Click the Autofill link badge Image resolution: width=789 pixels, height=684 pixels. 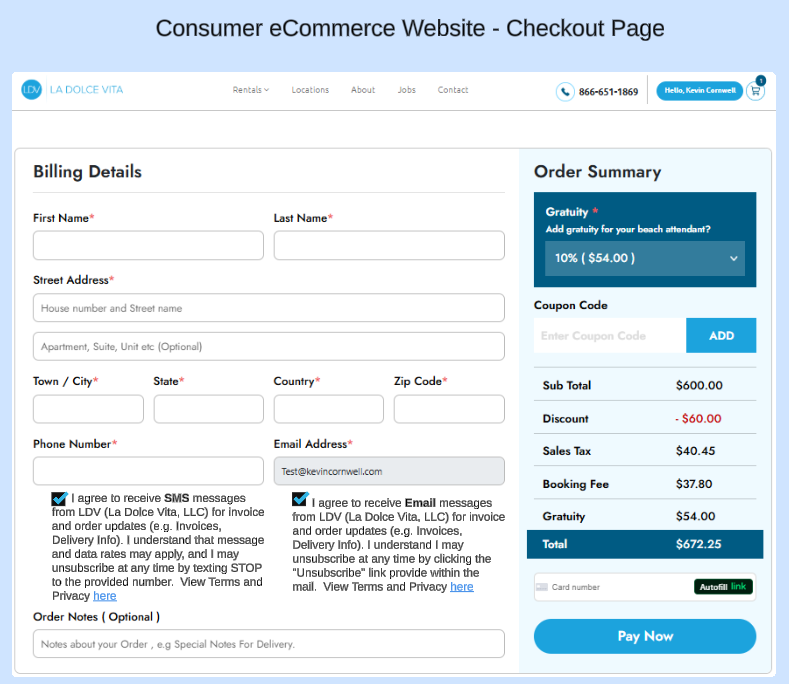(x=723, y=587)
